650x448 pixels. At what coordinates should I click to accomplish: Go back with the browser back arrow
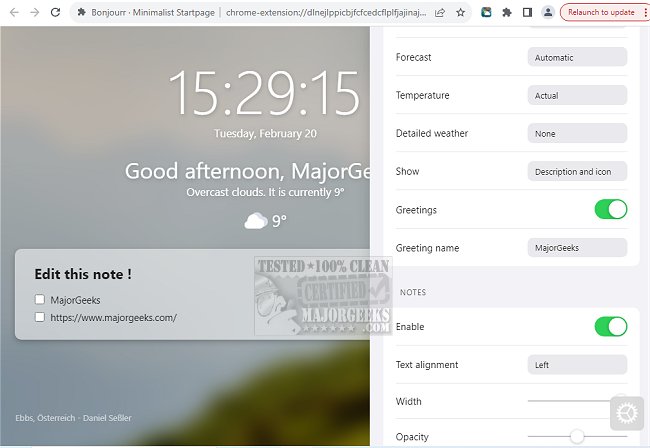coord(14,12)
